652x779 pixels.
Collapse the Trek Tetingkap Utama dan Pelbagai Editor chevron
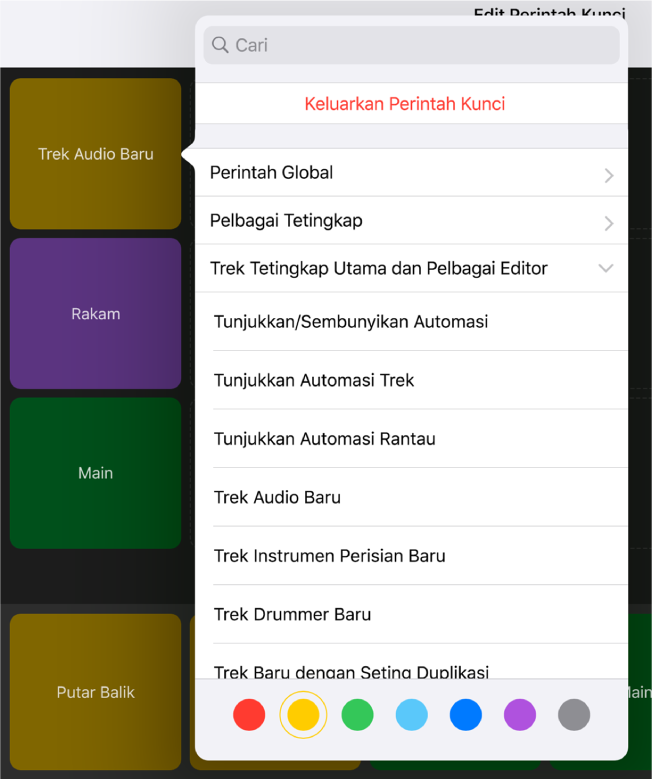[606, 269]
